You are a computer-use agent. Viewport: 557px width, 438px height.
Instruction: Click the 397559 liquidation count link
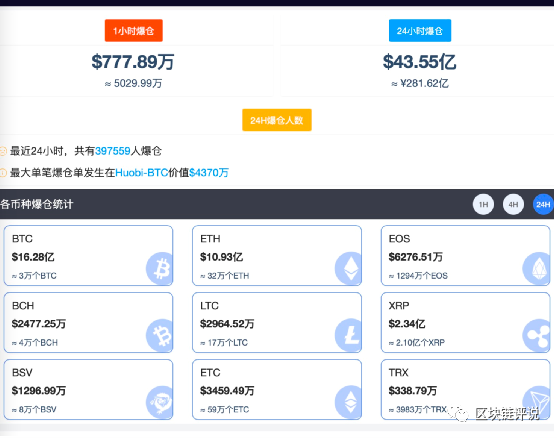(113, 151)
